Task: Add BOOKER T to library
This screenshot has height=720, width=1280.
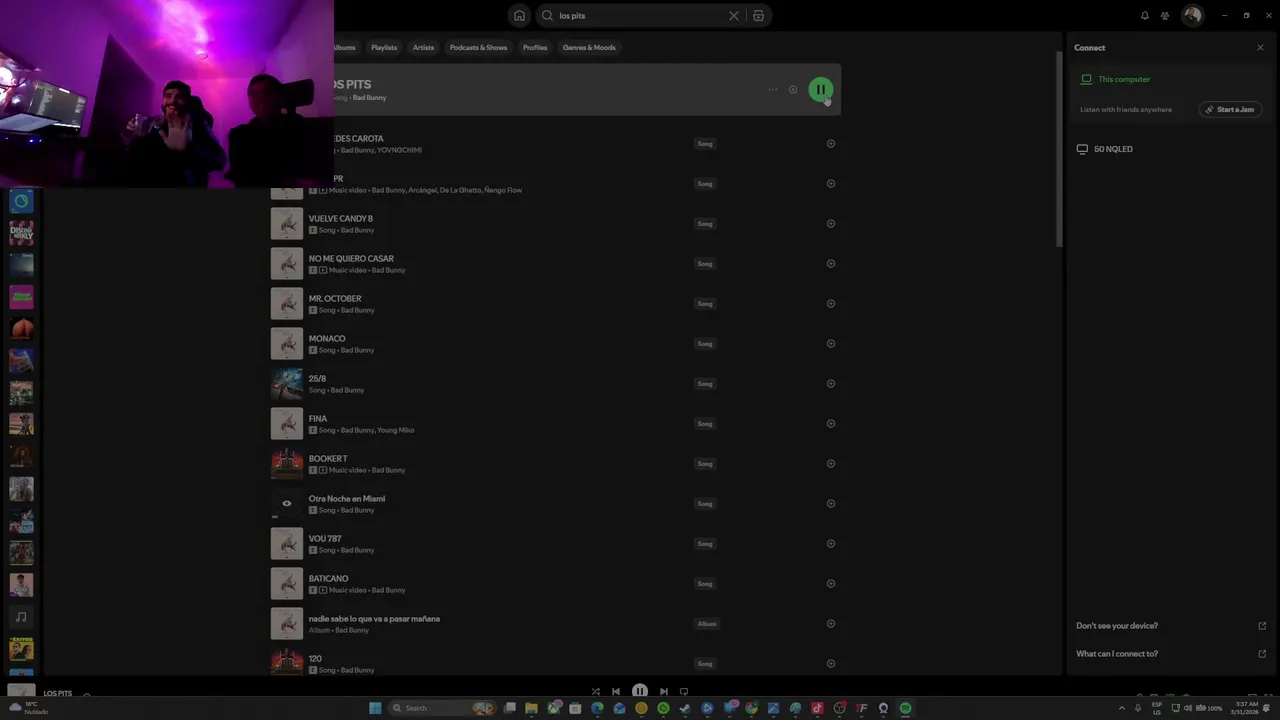Action: tap(831, 464)
